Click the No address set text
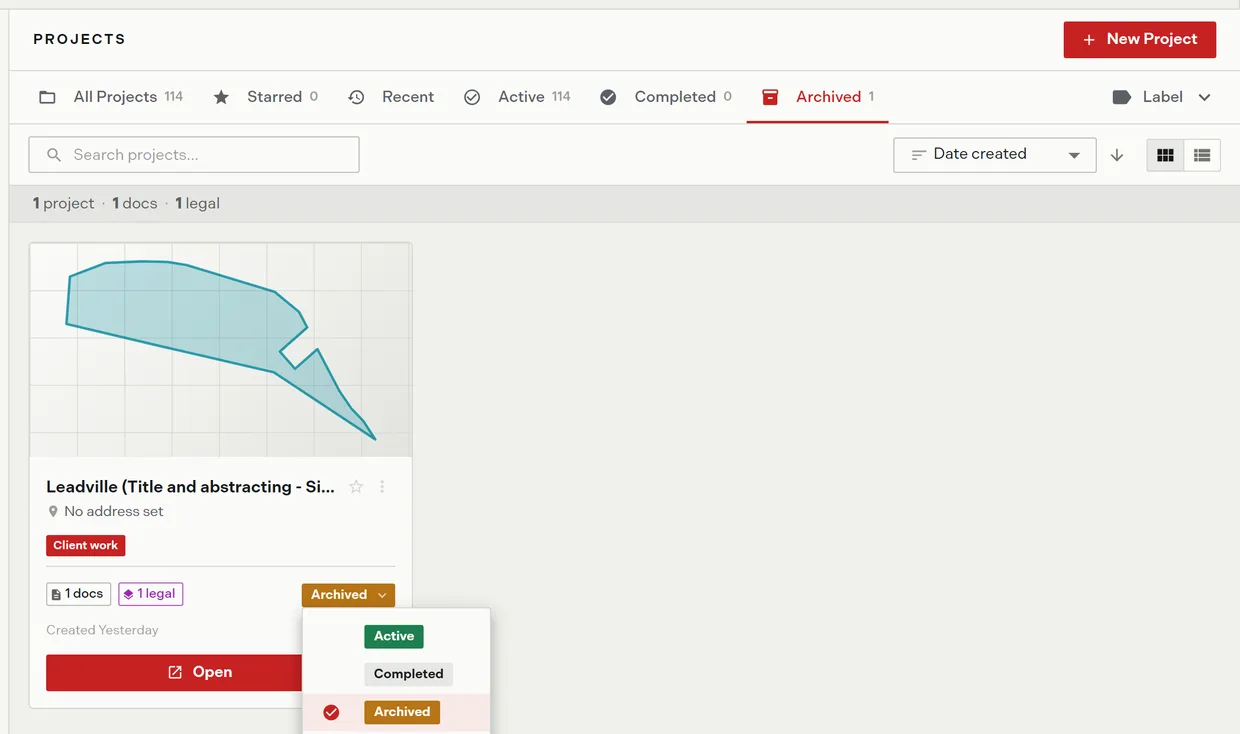The width and height of the screenshot is (1240, 734). [114, 512]
